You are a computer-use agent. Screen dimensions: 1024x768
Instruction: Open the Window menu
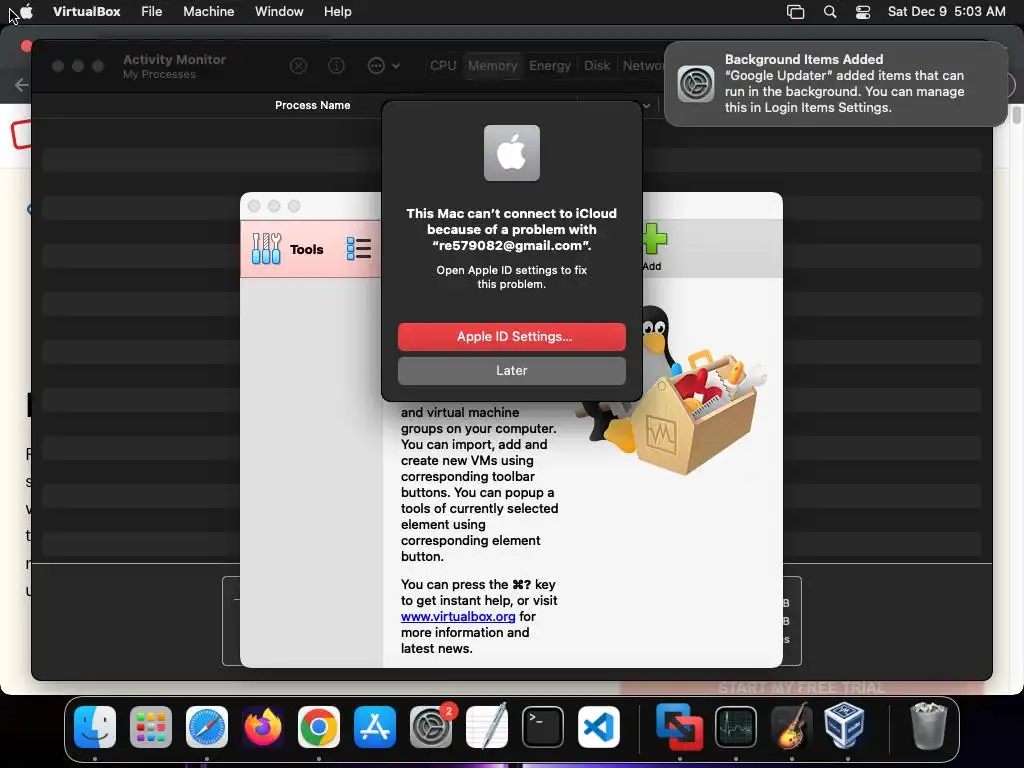click(x=279, y=11)
